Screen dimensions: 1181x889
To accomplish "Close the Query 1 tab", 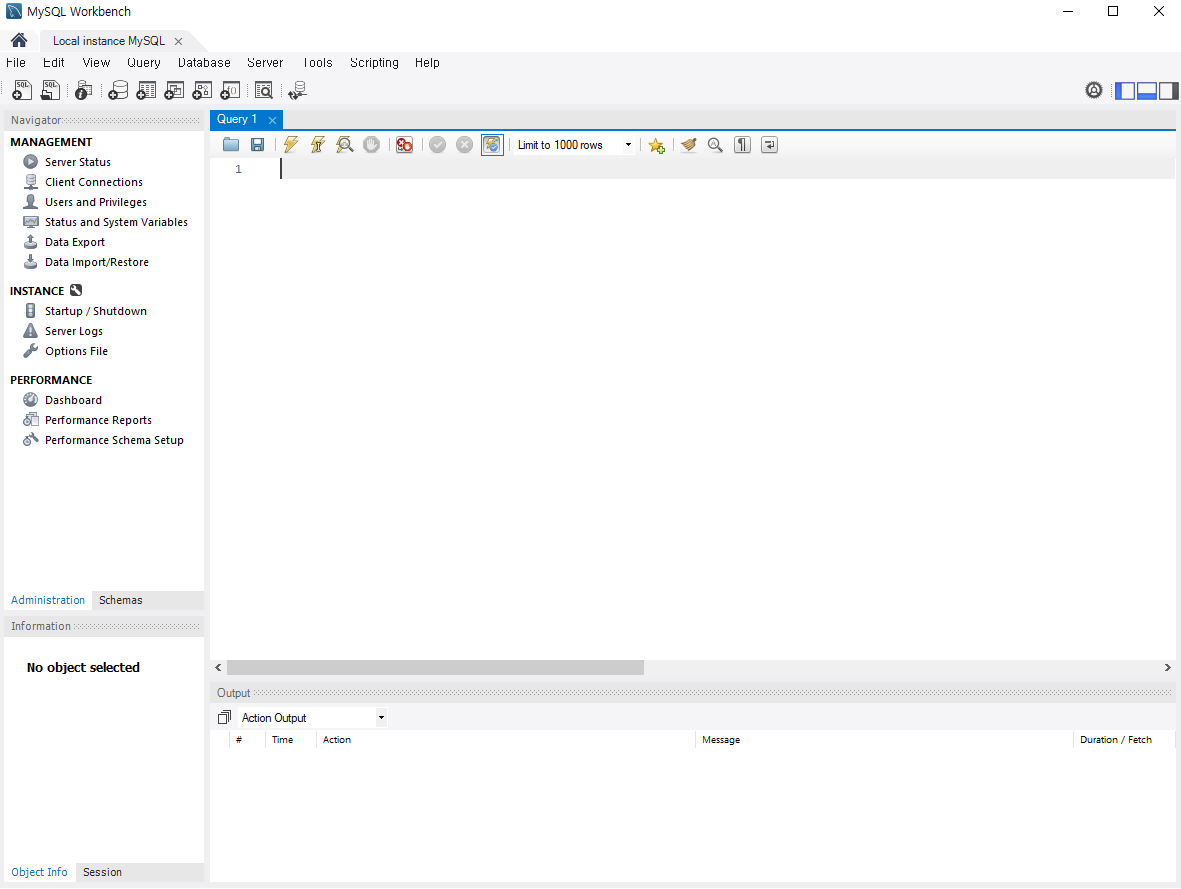I will click(x=273, y=120).
